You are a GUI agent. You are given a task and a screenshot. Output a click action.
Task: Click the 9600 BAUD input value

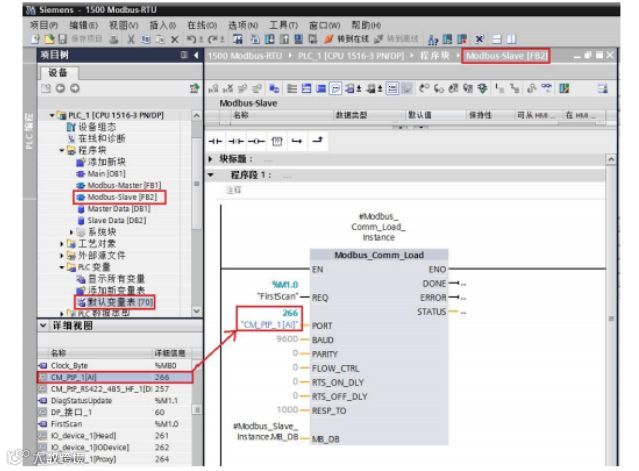click(x=287, y=339)
